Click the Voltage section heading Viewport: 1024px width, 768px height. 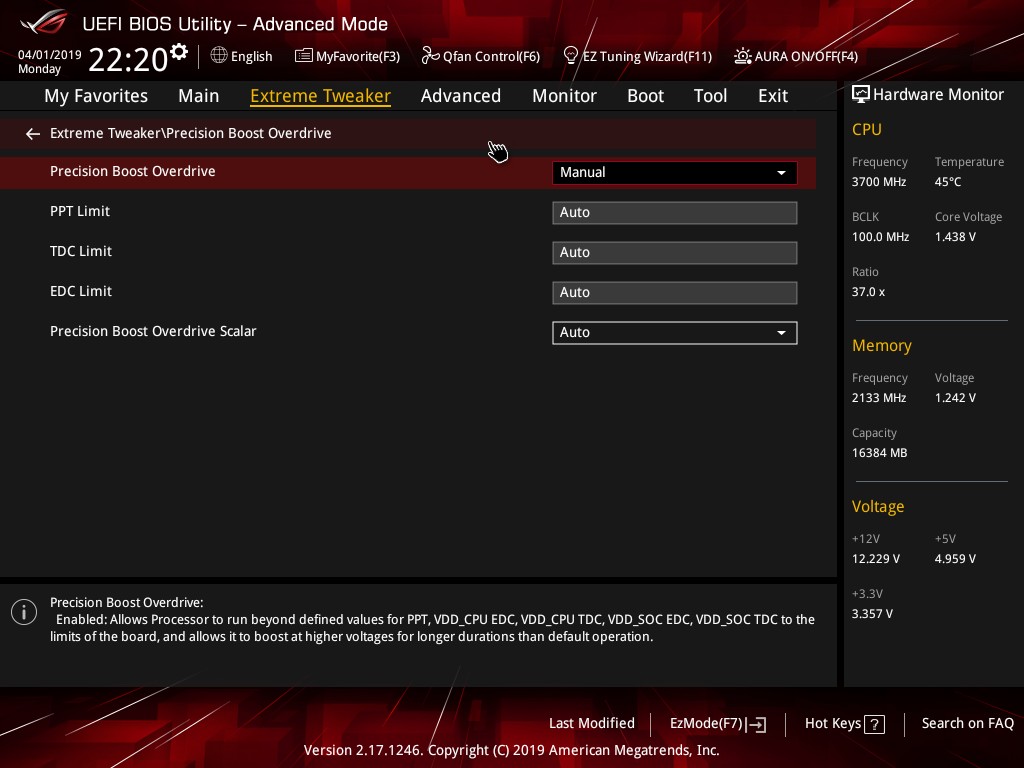[878, 507]
